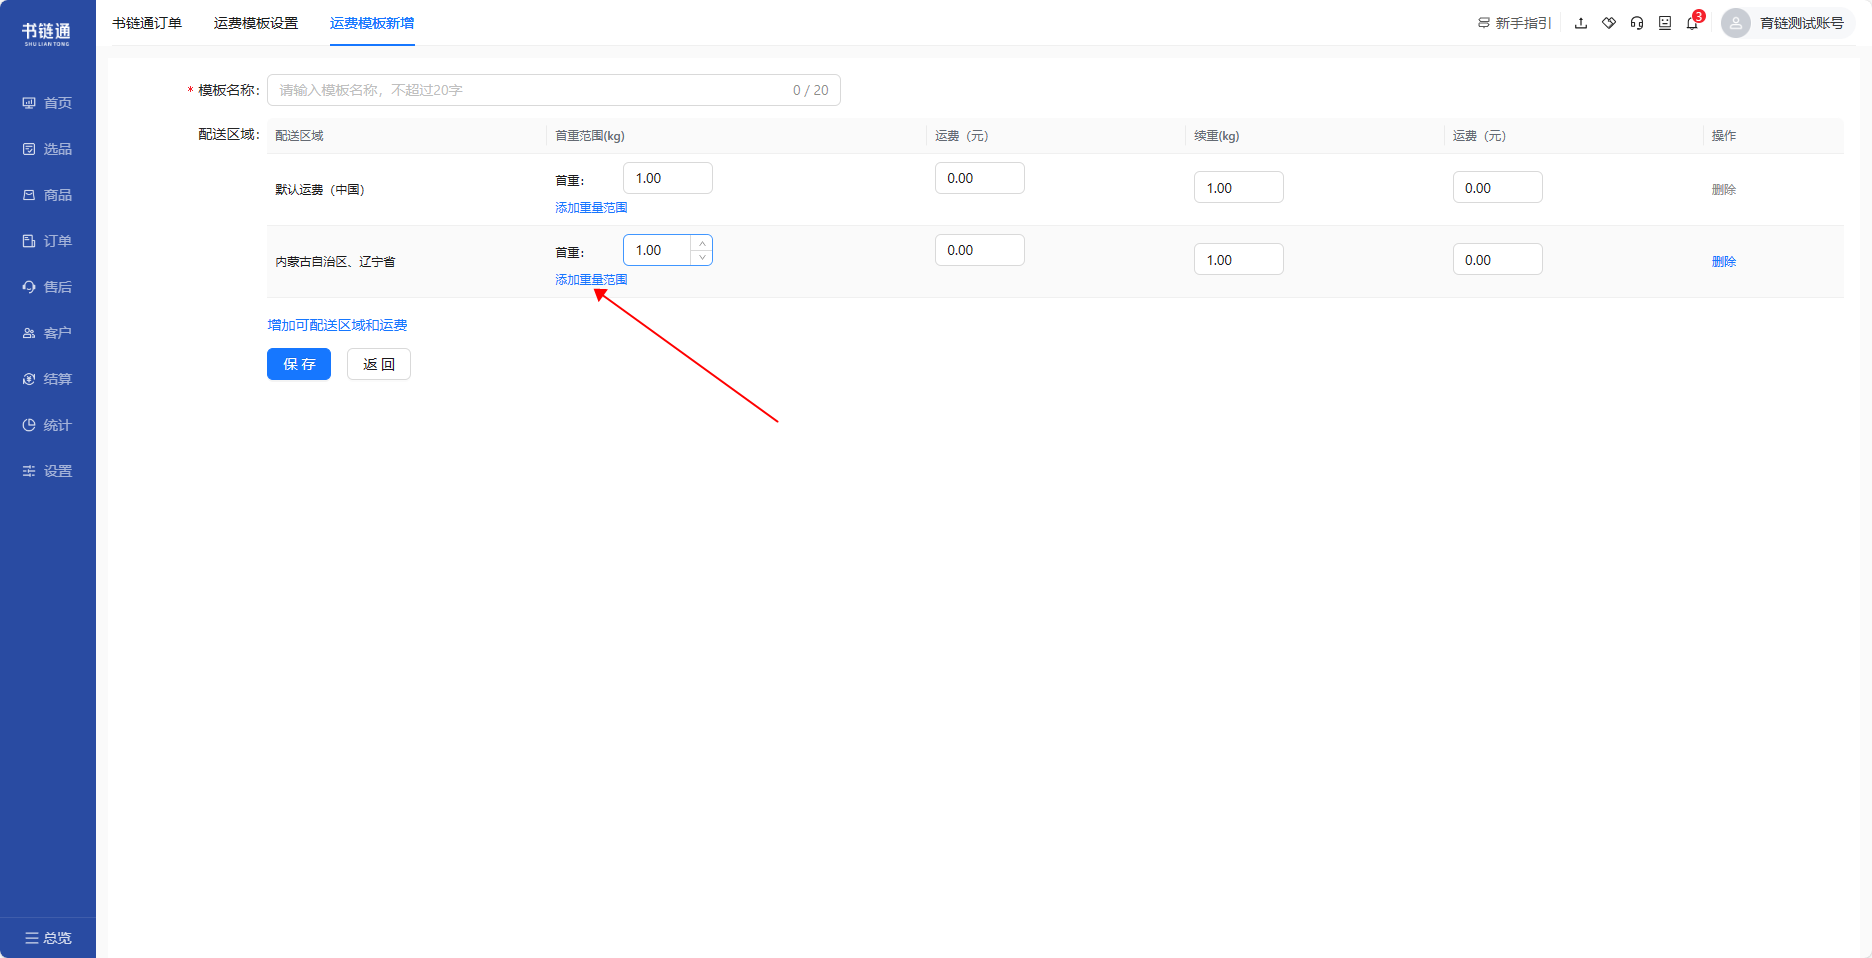Click 删除 in the 默认运费 row
The height and width of the screenshot is (958, 1872).
(1724, 190)
